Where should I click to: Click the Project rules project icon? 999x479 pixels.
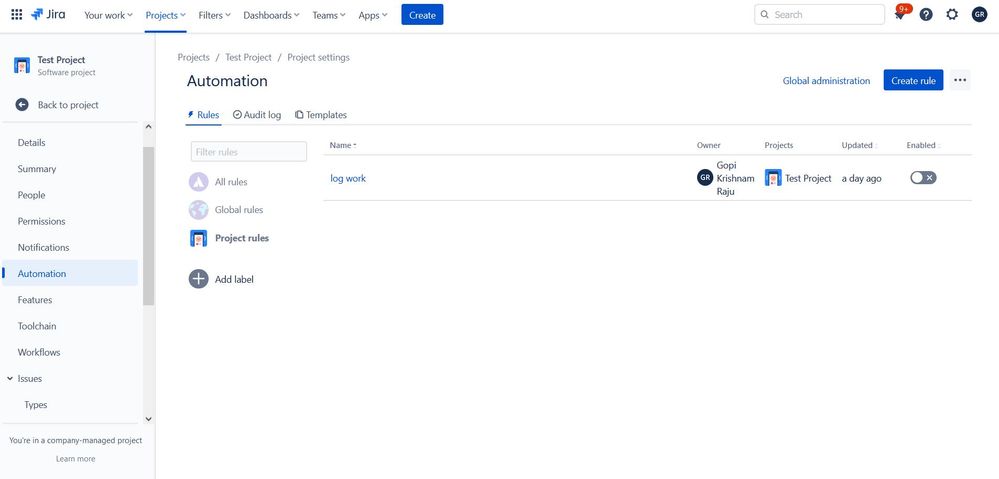point(199,238)
